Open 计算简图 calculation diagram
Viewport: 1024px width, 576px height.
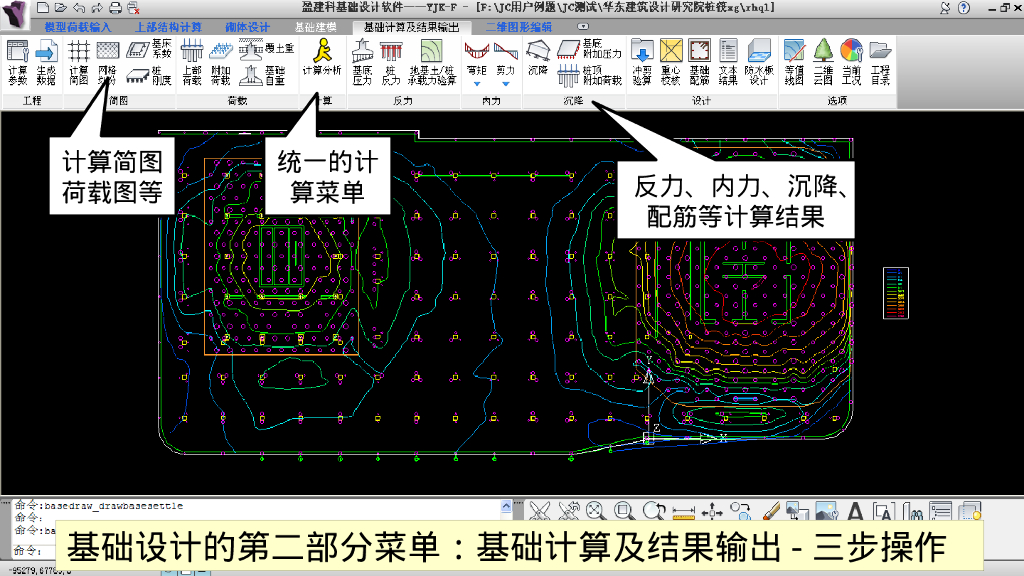pos(79,63)
